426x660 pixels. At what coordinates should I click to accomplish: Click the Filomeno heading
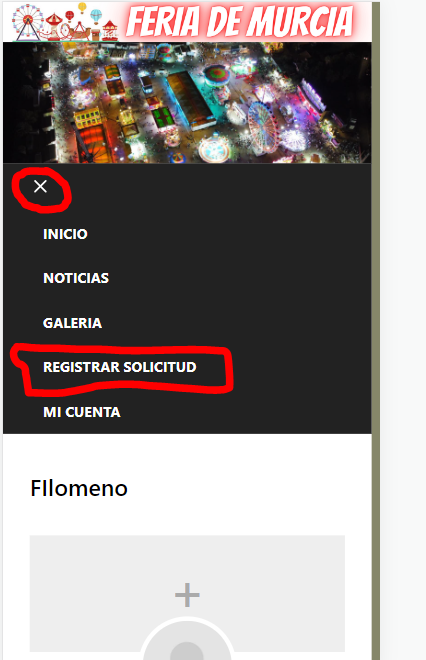coord(79,488)
